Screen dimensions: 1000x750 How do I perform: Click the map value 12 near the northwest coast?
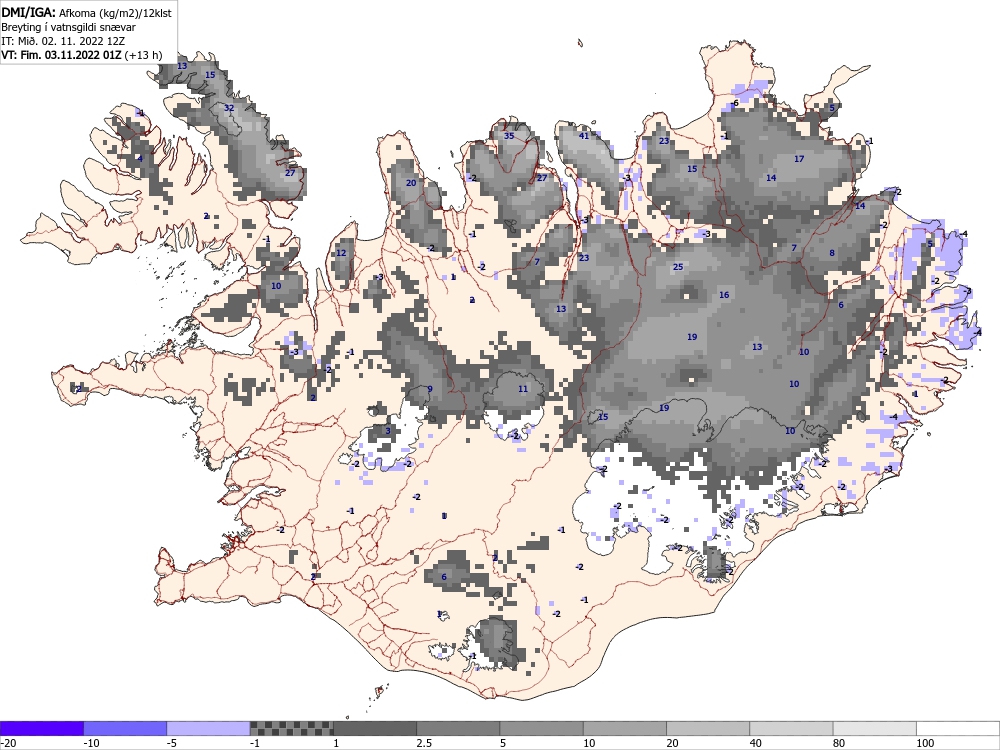341,253
